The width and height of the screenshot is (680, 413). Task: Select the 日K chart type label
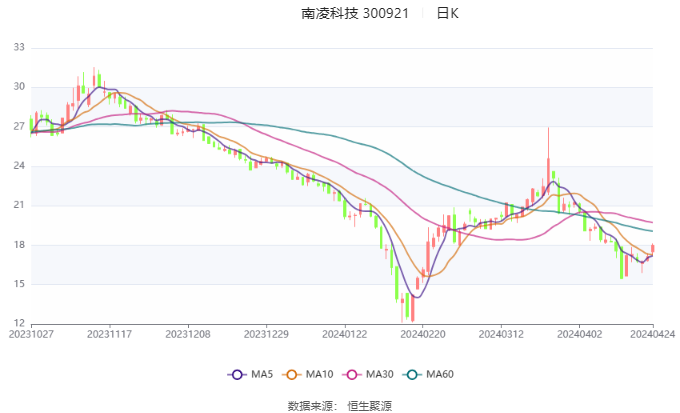447,13
